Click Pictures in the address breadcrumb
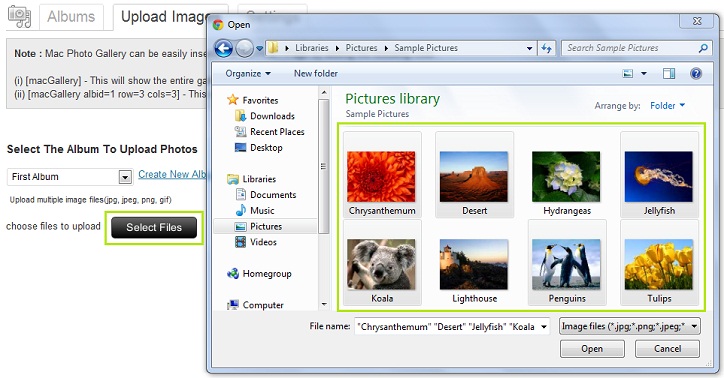The height and width of the screenshot is (378, 724). pos(361,48)
